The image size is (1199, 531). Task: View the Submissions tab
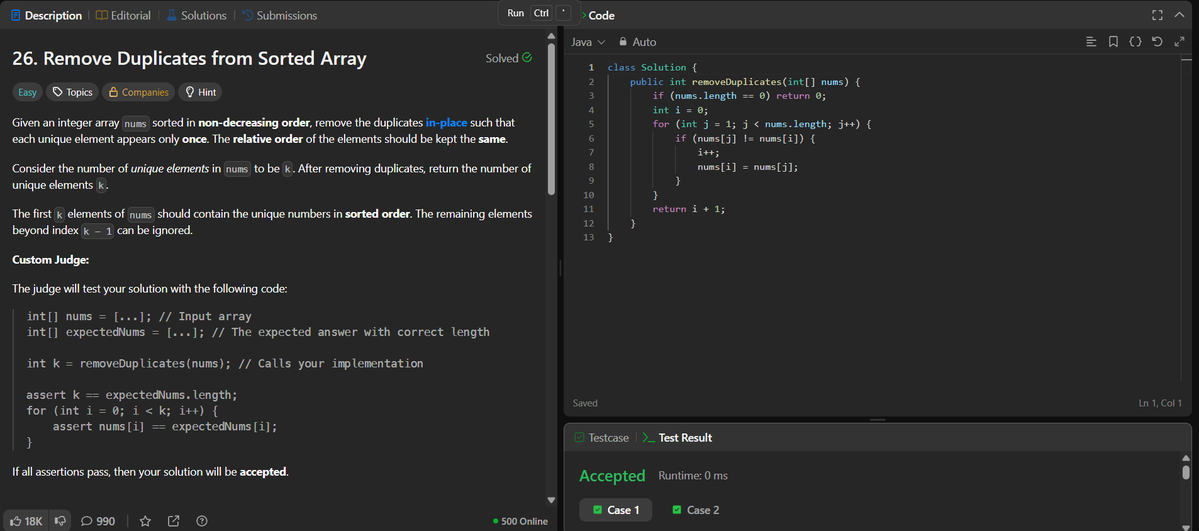[279, 15]
